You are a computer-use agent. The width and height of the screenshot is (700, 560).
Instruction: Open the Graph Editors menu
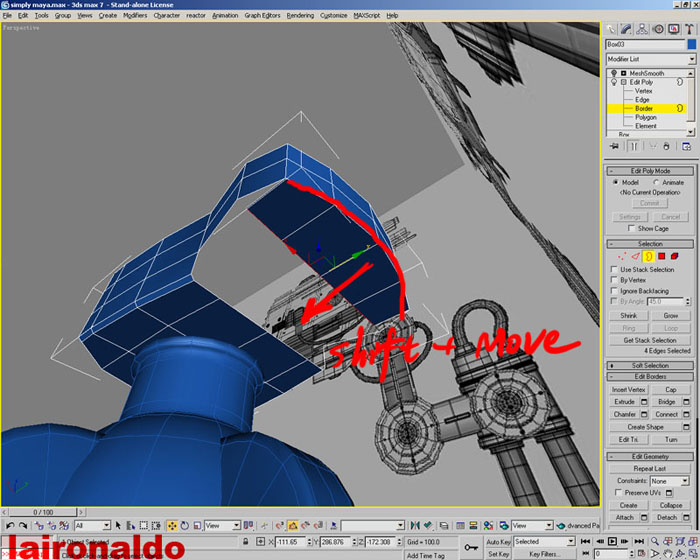click(260, 16)
